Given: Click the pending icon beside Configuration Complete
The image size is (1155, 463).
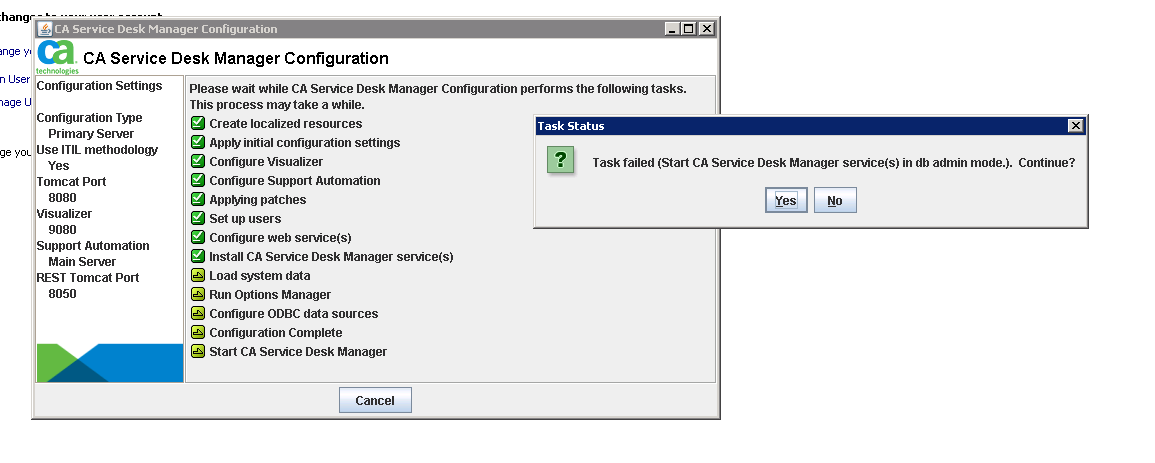Looking at the screenshot, I should pyautogui.click(x=197, y=332).
